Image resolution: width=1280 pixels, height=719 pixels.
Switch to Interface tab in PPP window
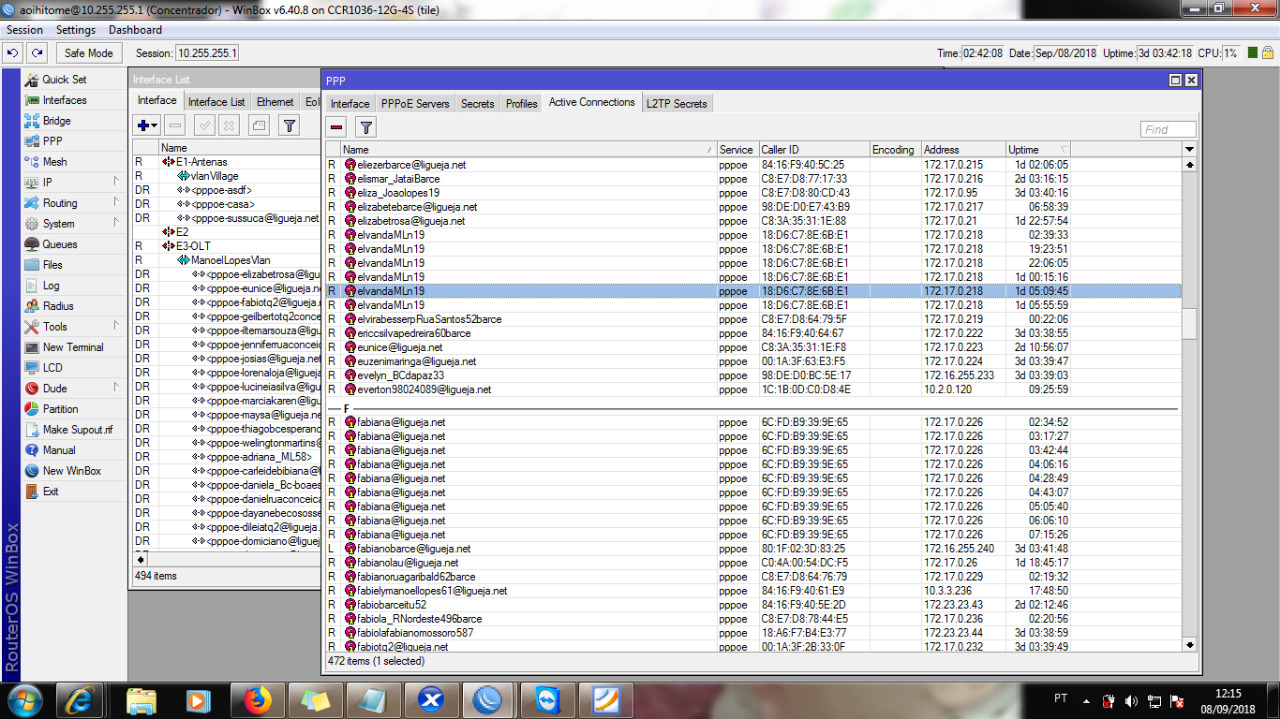(x=350, y=103)
